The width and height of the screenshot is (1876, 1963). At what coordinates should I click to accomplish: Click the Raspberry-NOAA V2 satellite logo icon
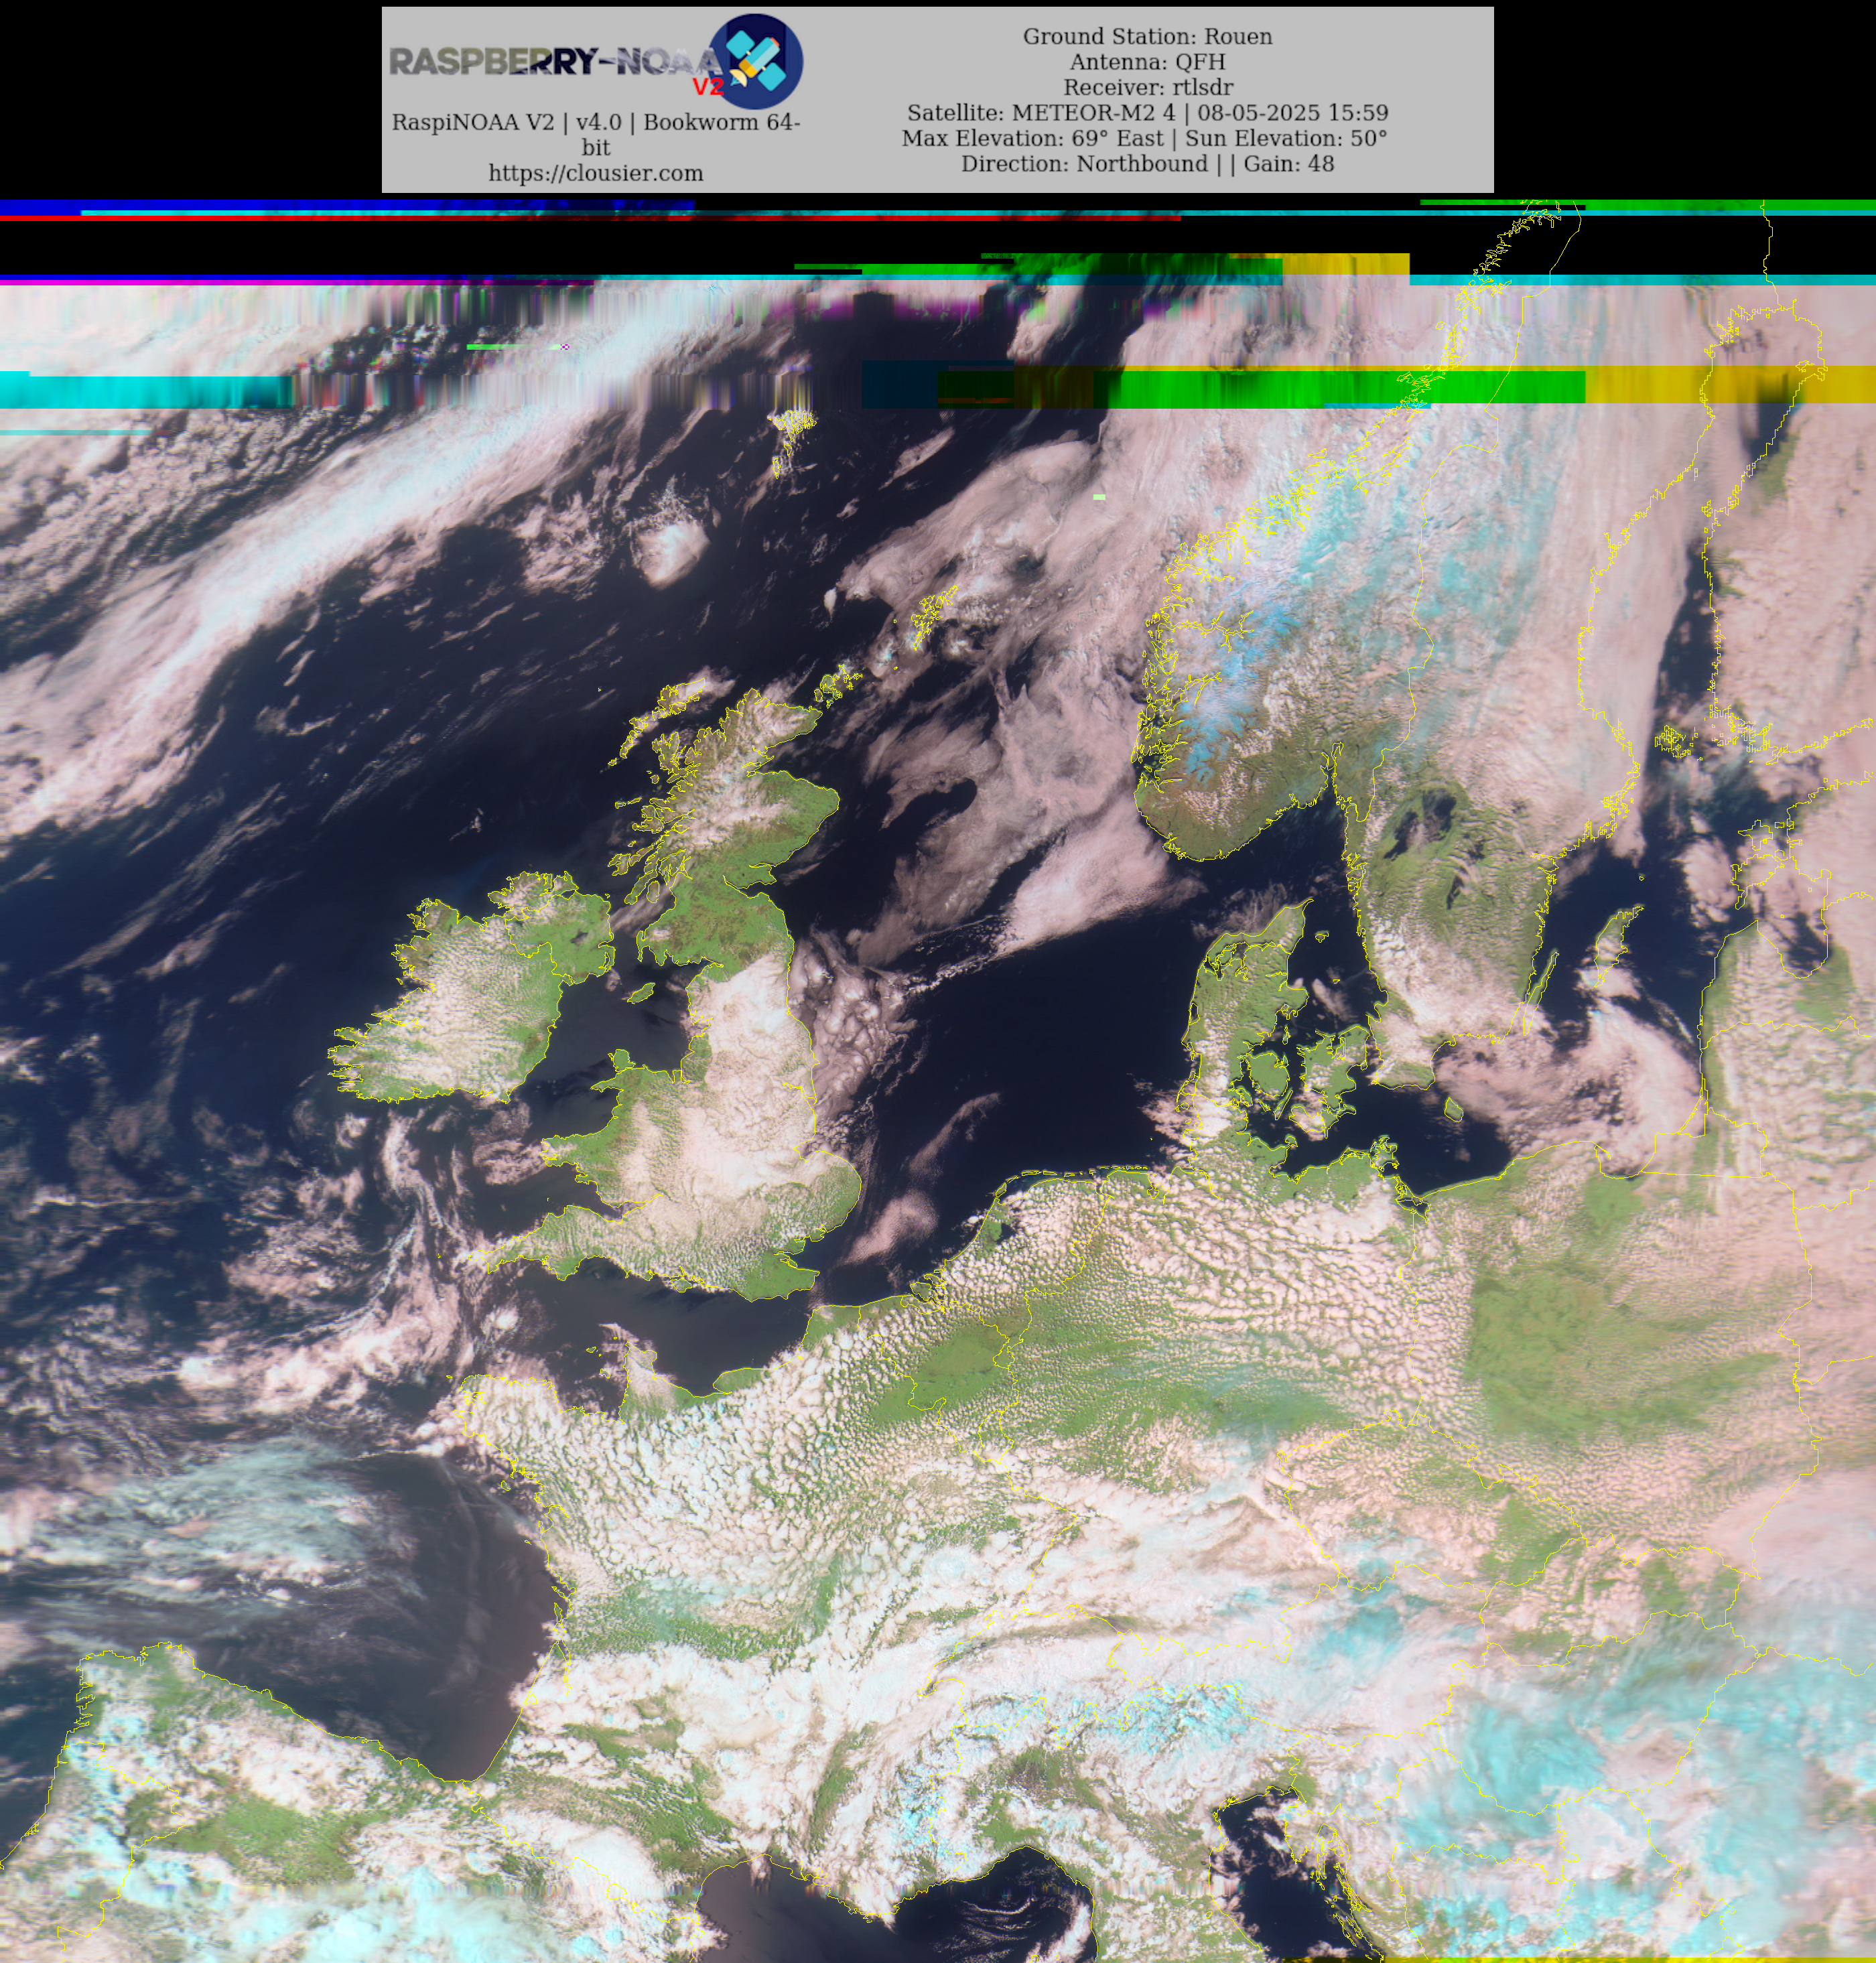pyautogui.click(x=756, y=61)
